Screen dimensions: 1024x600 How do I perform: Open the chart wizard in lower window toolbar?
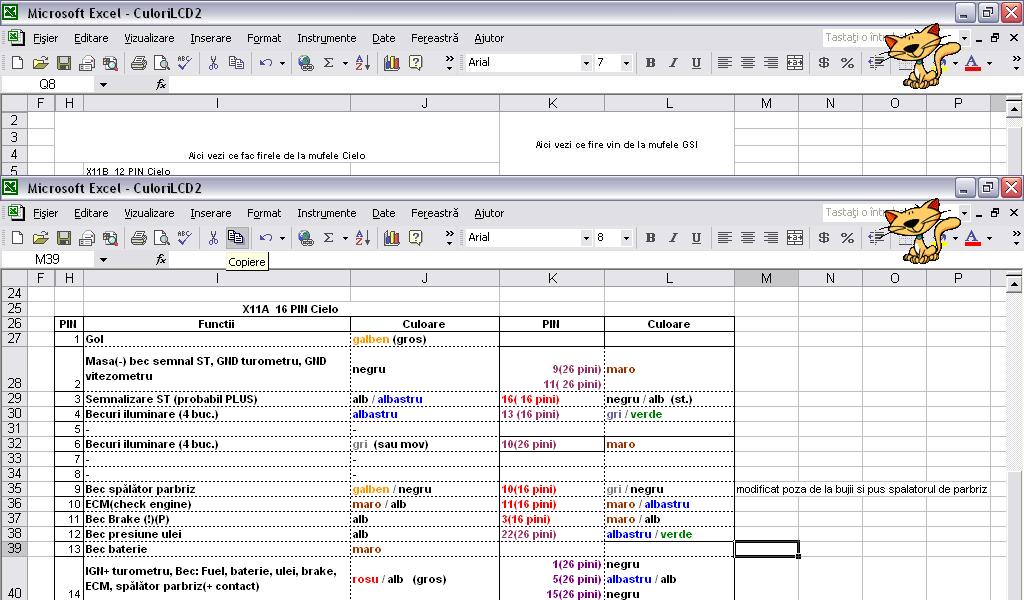[x=391, y=238]
